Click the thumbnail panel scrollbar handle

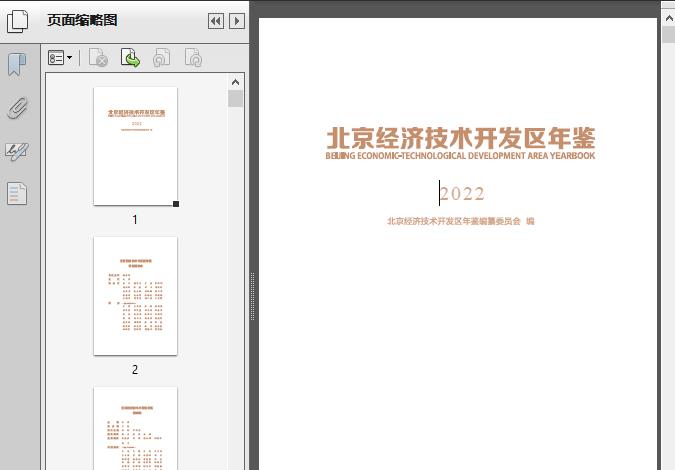235,99
